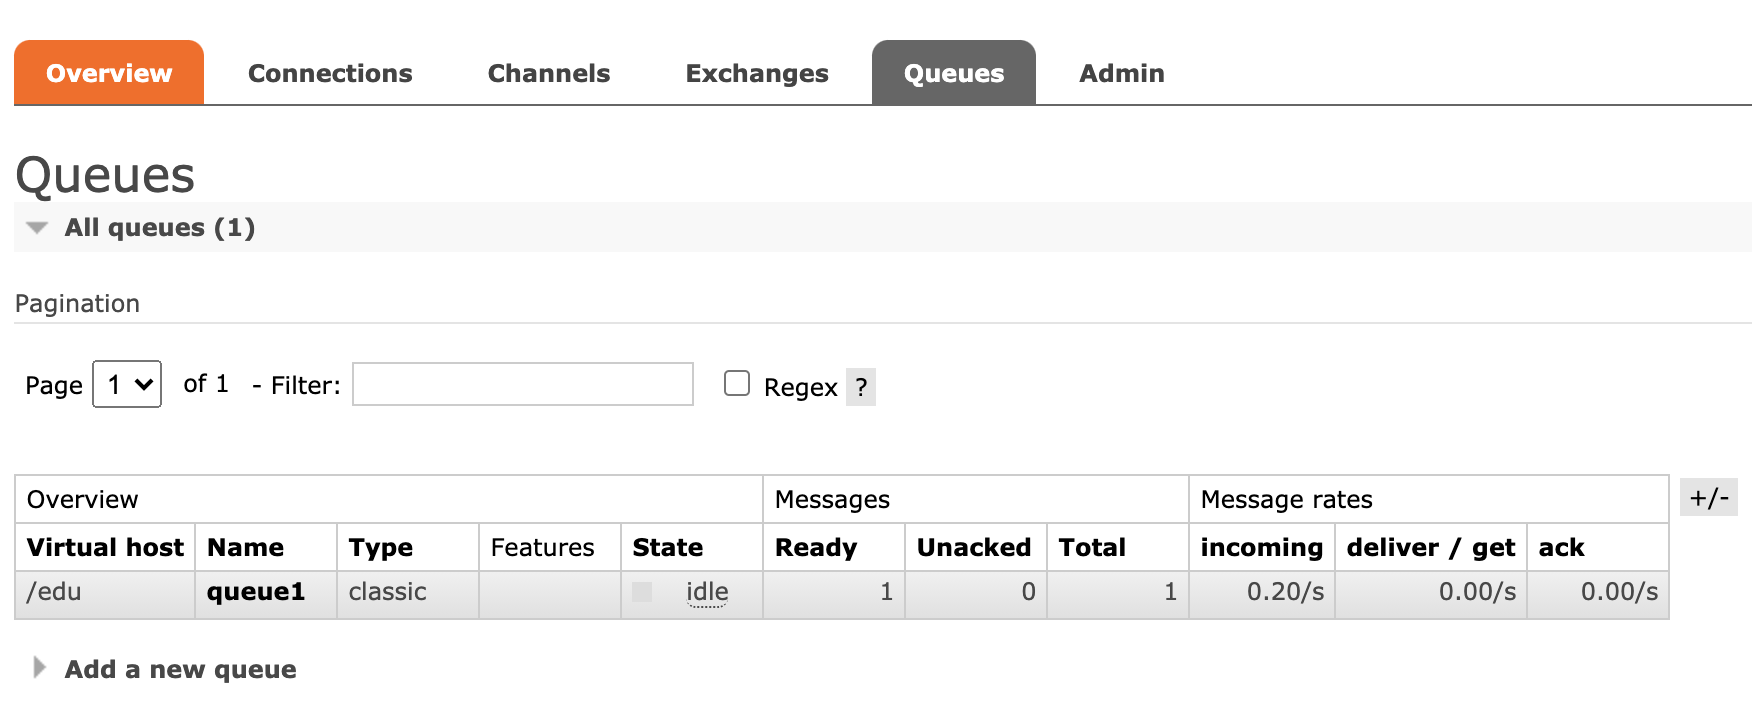Click the idle state label
Viewport: 1752px width, 714px height.
pos(707,592)
